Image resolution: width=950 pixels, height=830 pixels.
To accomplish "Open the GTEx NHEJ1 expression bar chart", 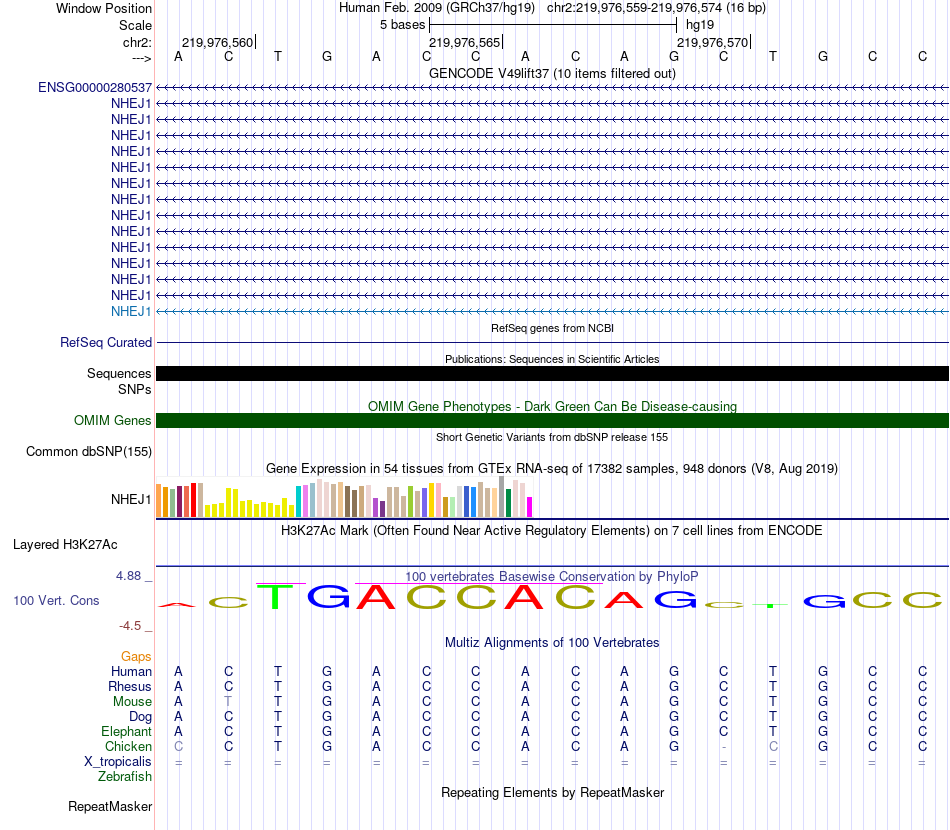I will coord(344,497).
